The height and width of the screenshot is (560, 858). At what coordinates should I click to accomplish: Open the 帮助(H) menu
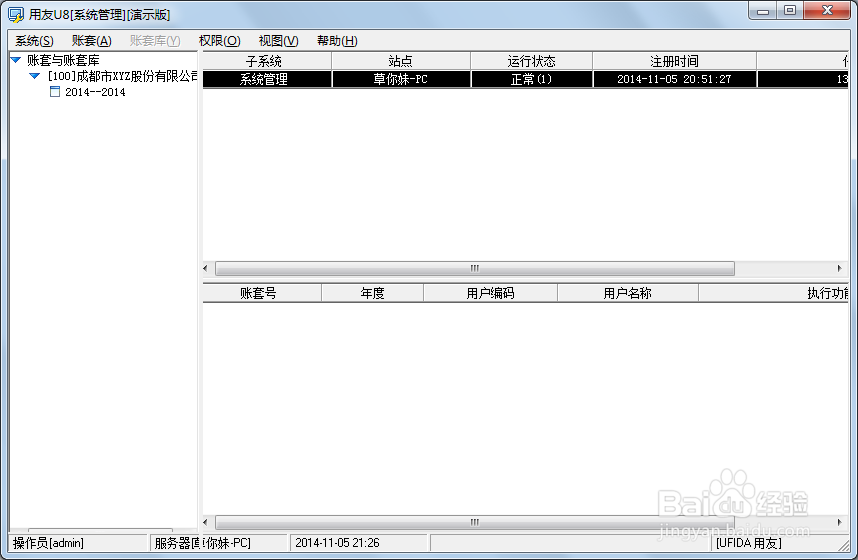point(337,41)
